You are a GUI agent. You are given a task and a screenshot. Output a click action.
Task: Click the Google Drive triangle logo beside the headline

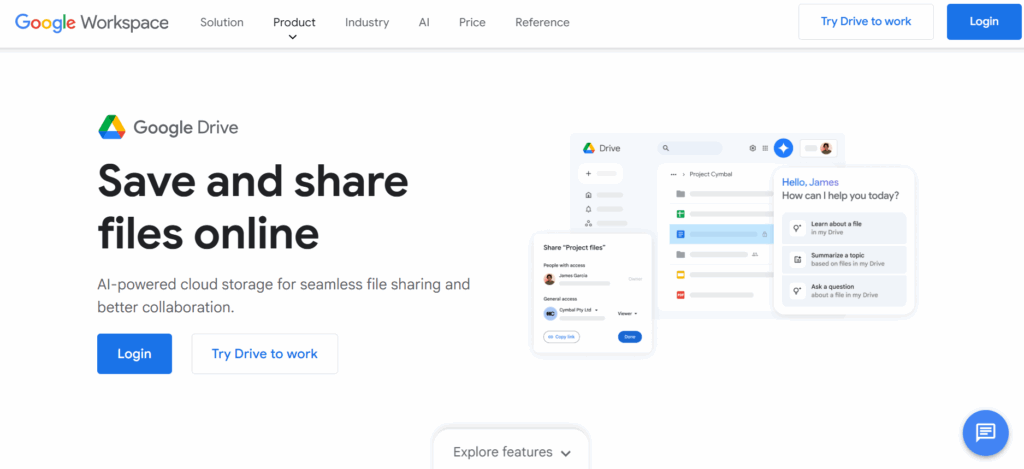(112, 127)
